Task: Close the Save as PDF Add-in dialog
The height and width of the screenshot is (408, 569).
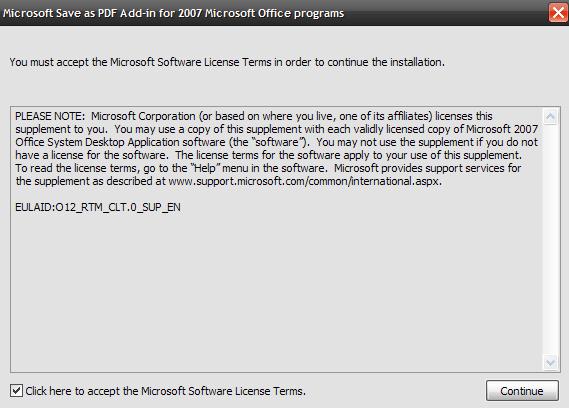Action: (558, 13)
